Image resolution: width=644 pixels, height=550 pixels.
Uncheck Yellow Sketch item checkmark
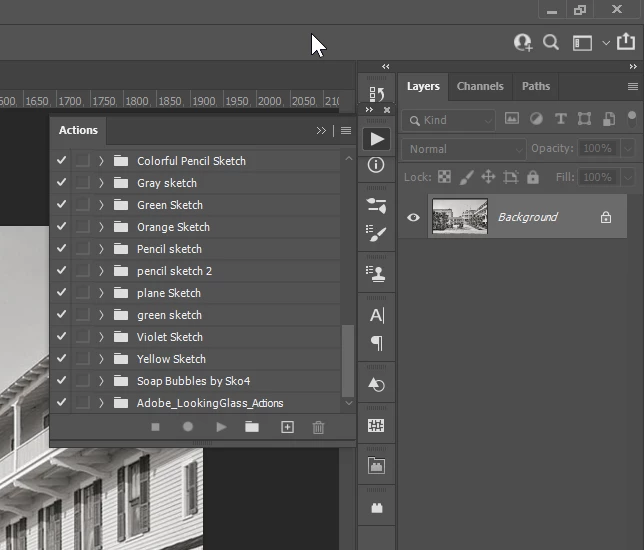pos(62,358)
